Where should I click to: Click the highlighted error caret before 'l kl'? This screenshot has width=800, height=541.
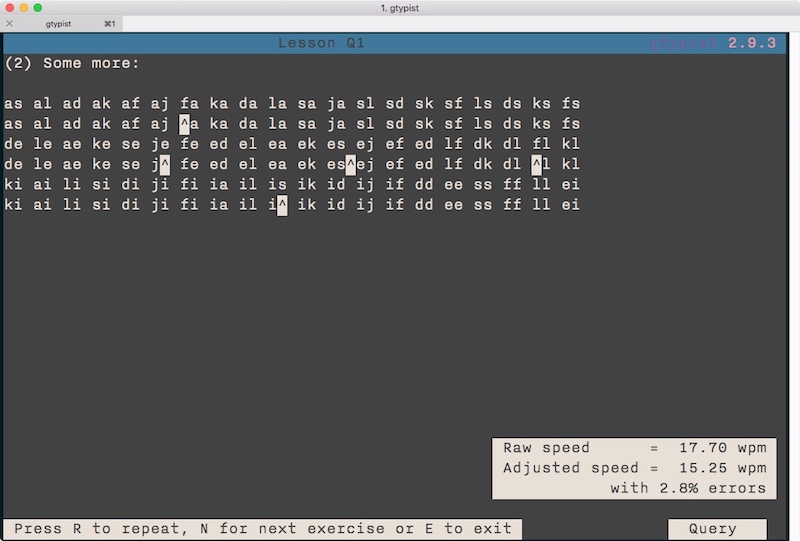(537, 164)
